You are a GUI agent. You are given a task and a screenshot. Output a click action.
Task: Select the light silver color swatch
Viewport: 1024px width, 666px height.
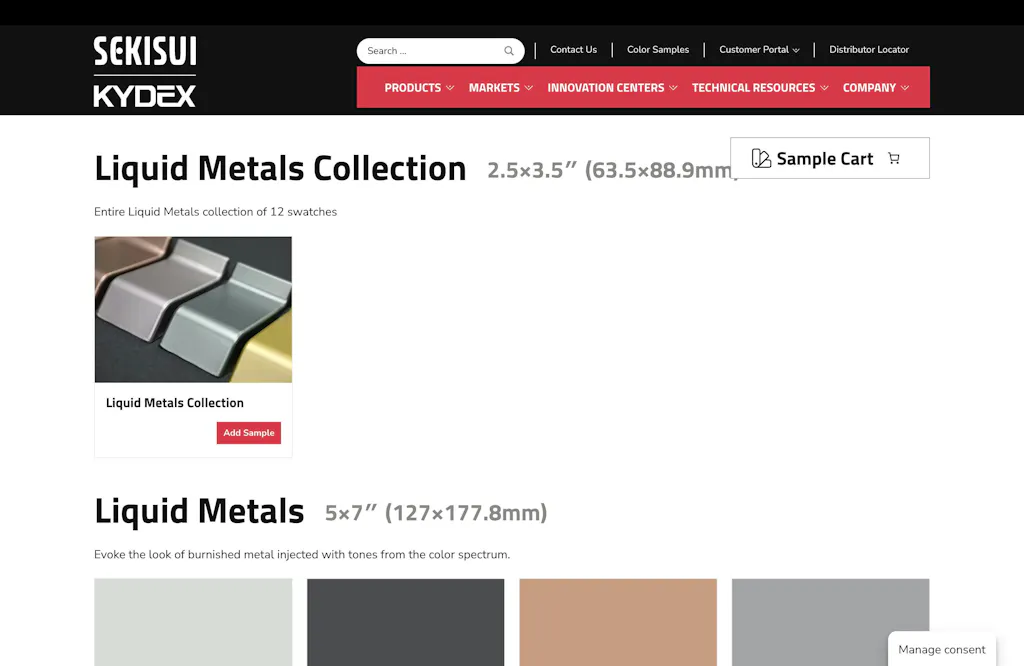coord(193,622)
